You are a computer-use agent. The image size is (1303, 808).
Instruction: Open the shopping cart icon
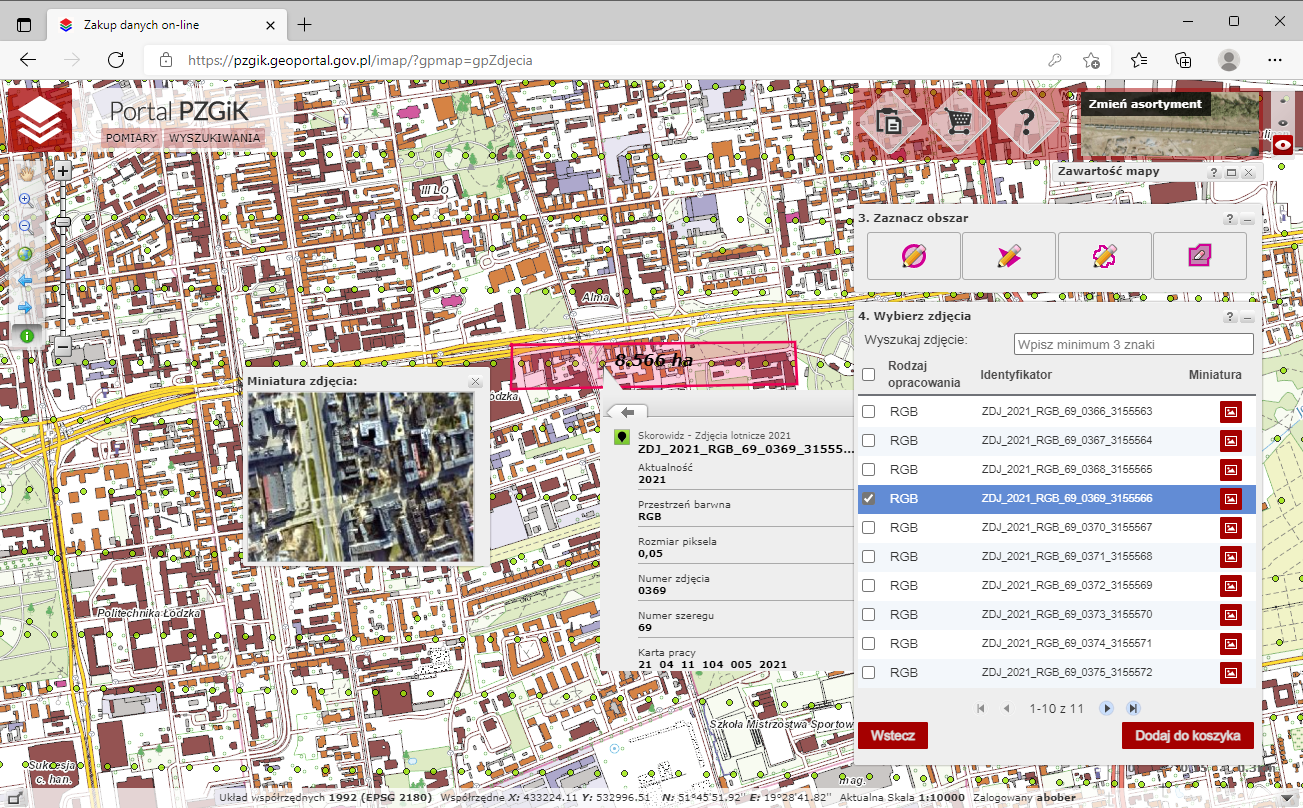(959, 123)
